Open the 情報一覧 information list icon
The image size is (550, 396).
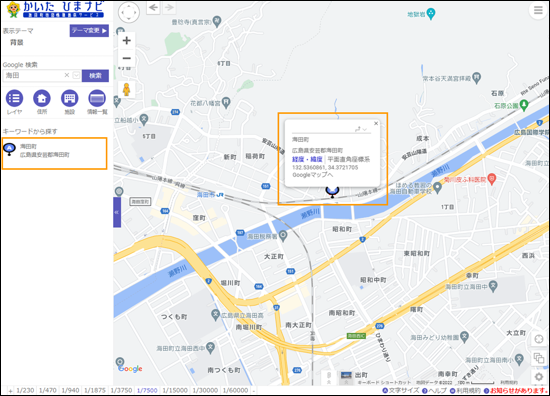pos(97,102)
